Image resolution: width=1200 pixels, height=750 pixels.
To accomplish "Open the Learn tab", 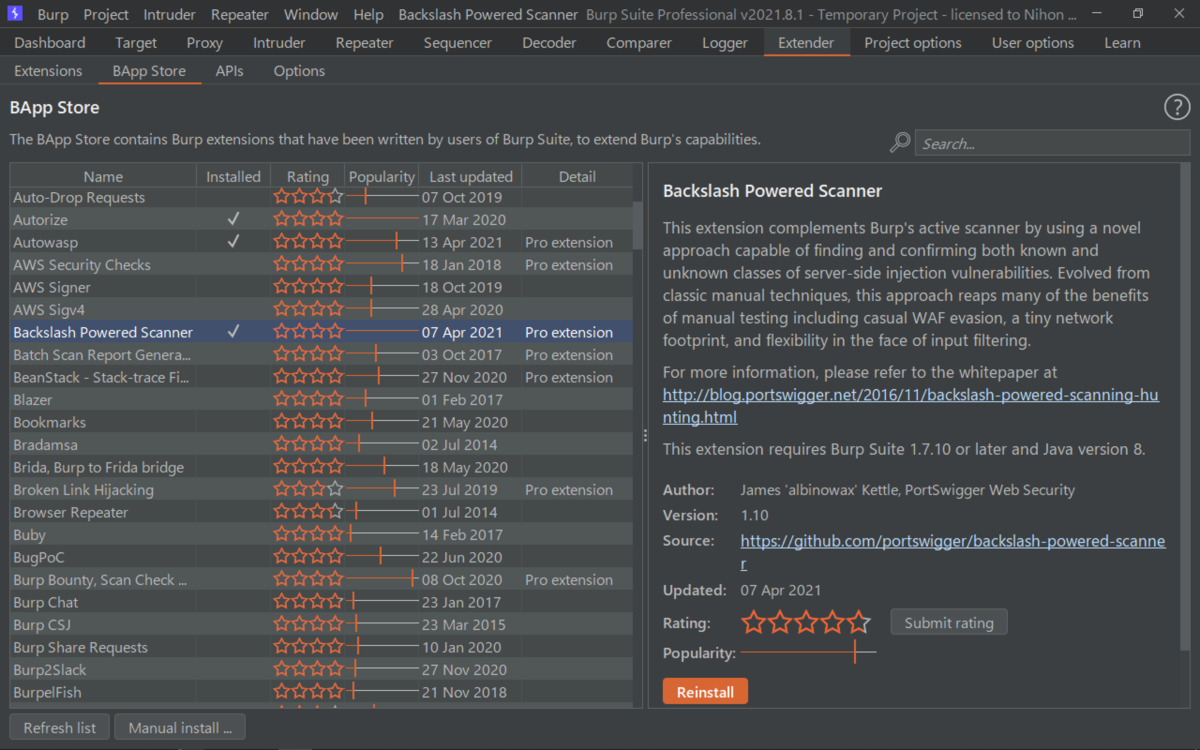I will pos(1122,43).
